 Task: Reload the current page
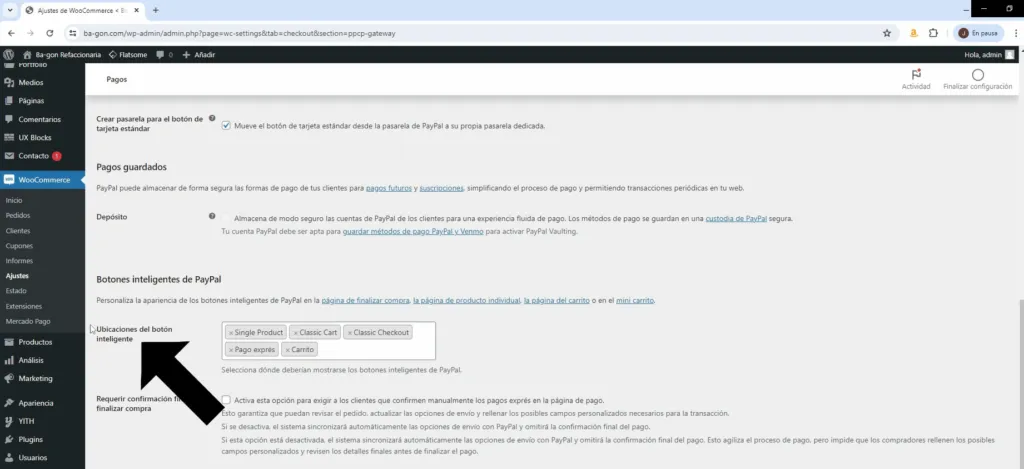pyautogui.click(x=50, y=33)
